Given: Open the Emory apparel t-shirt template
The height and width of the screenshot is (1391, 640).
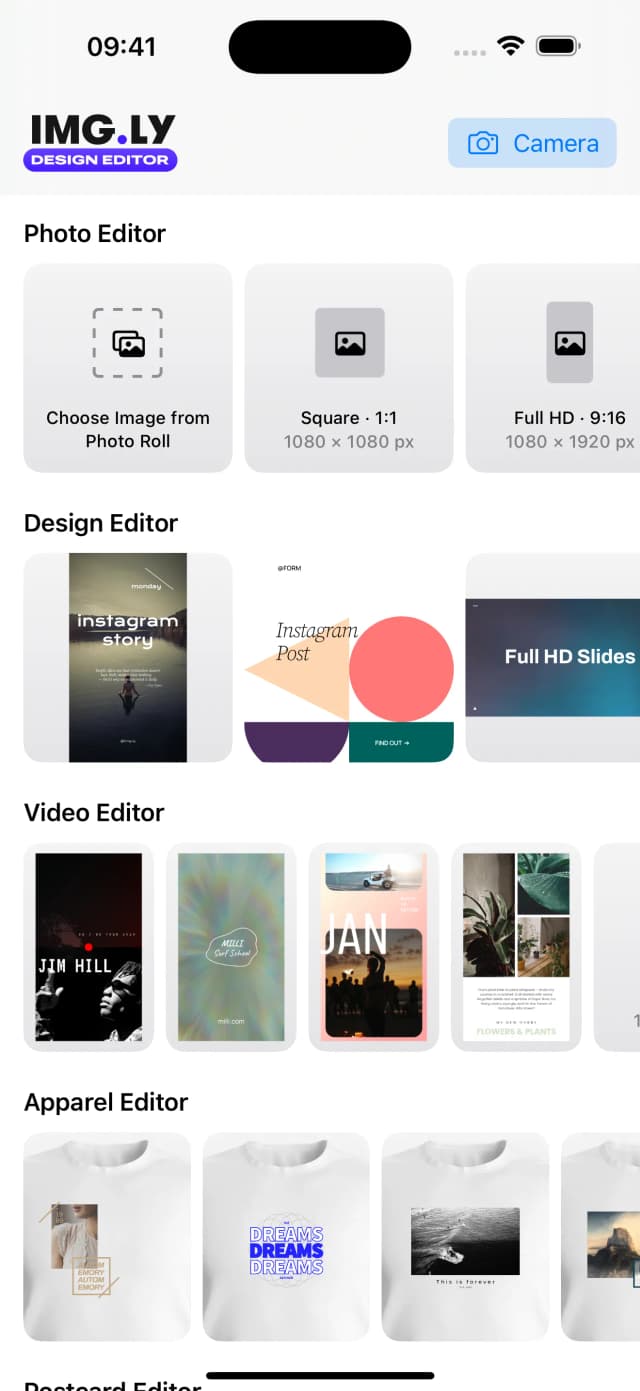Looking at the screenshot, I should (x=107, y=1237).
